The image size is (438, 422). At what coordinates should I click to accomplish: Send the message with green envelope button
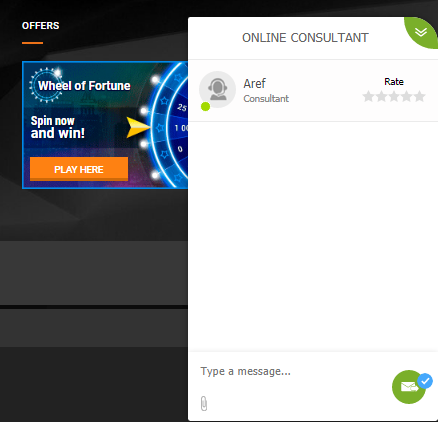tap(409, 387)
